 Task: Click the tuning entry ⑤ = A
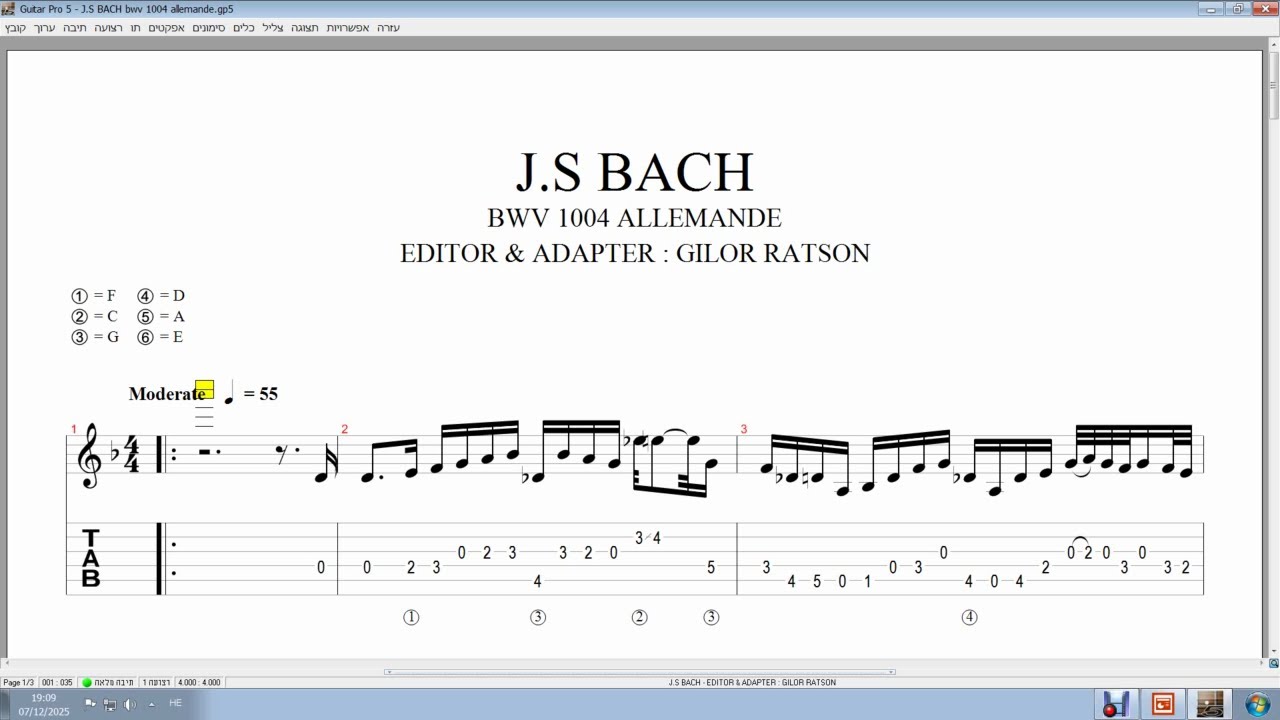161,316
